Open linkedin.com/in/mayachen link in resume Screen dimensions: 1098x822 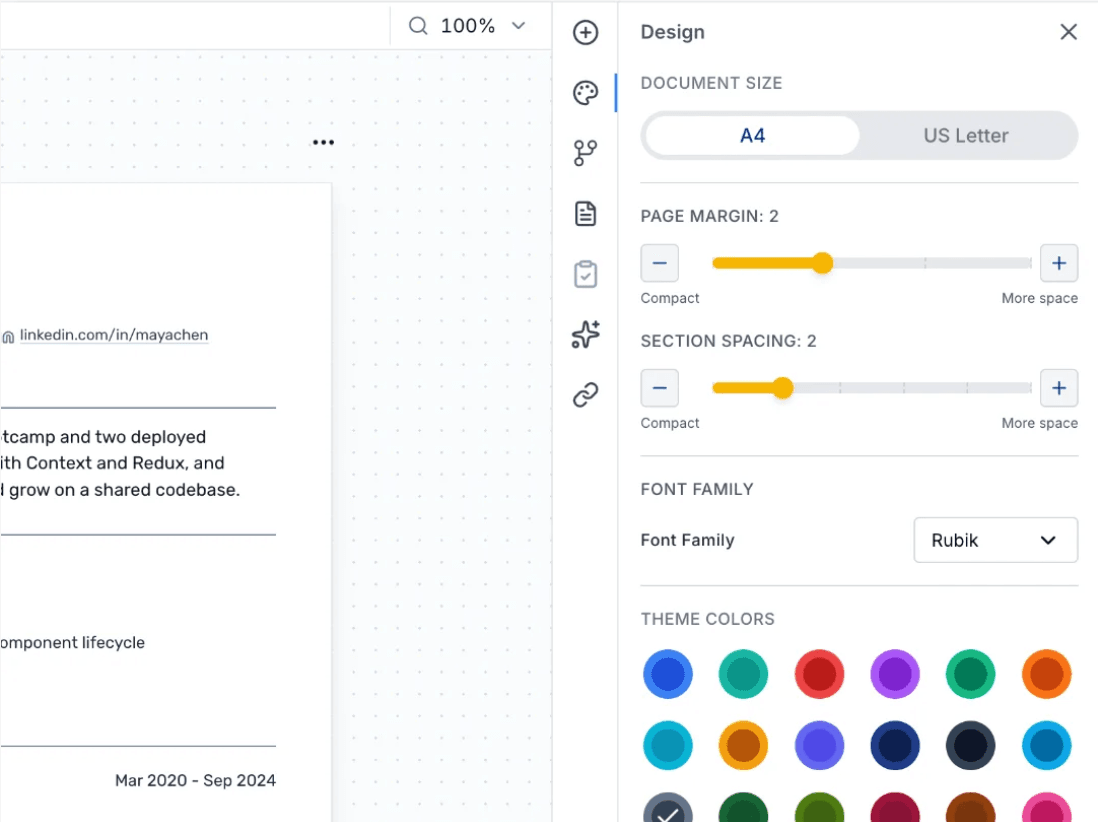(x=113, y=335)
